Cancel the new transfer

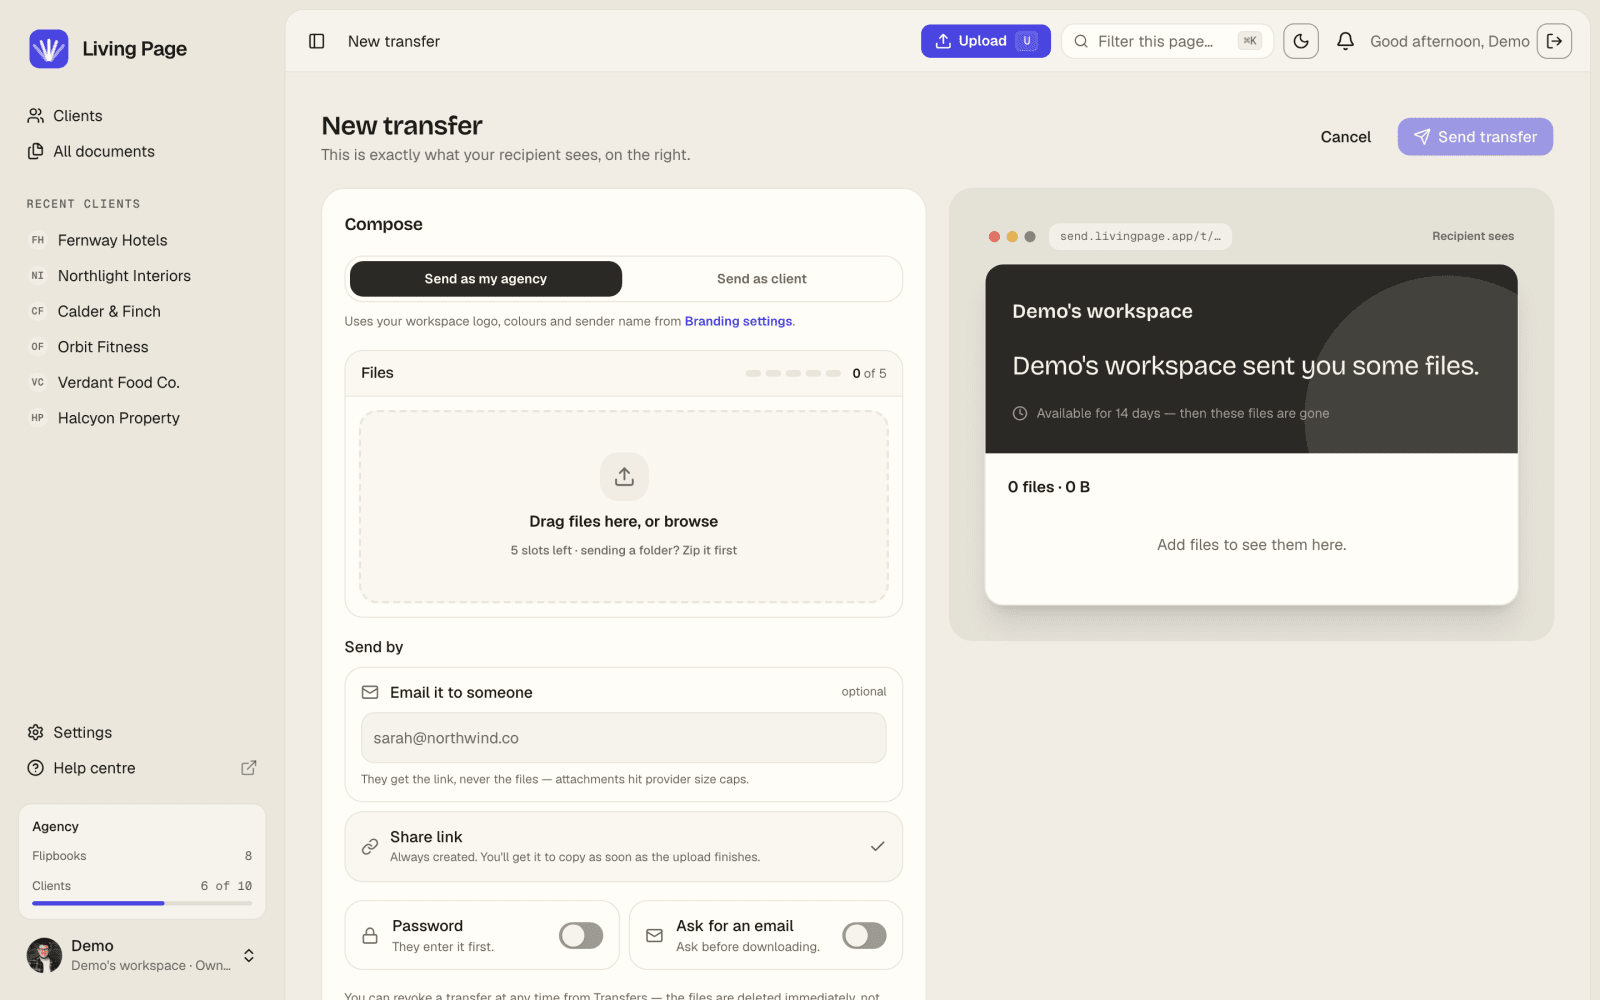pos(1345,137)
